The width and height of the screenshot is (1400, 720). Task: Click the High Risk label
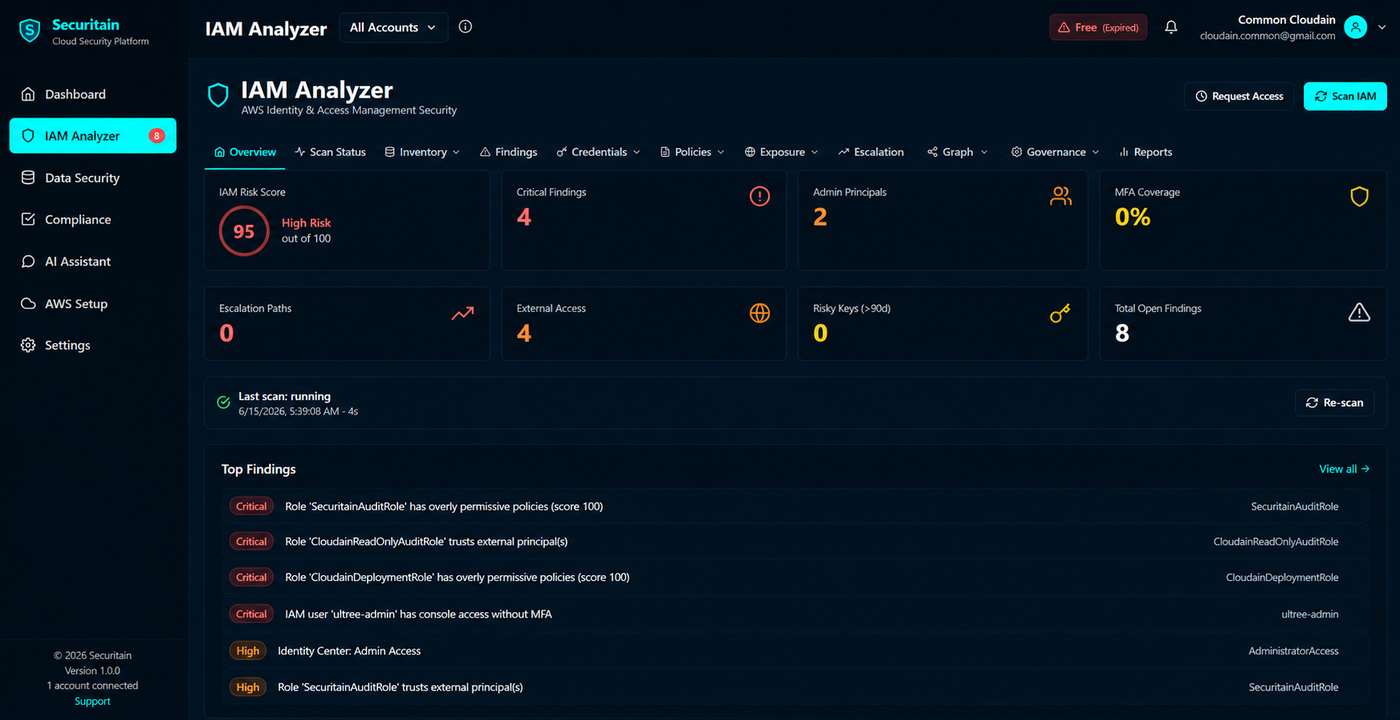point(306,223)
